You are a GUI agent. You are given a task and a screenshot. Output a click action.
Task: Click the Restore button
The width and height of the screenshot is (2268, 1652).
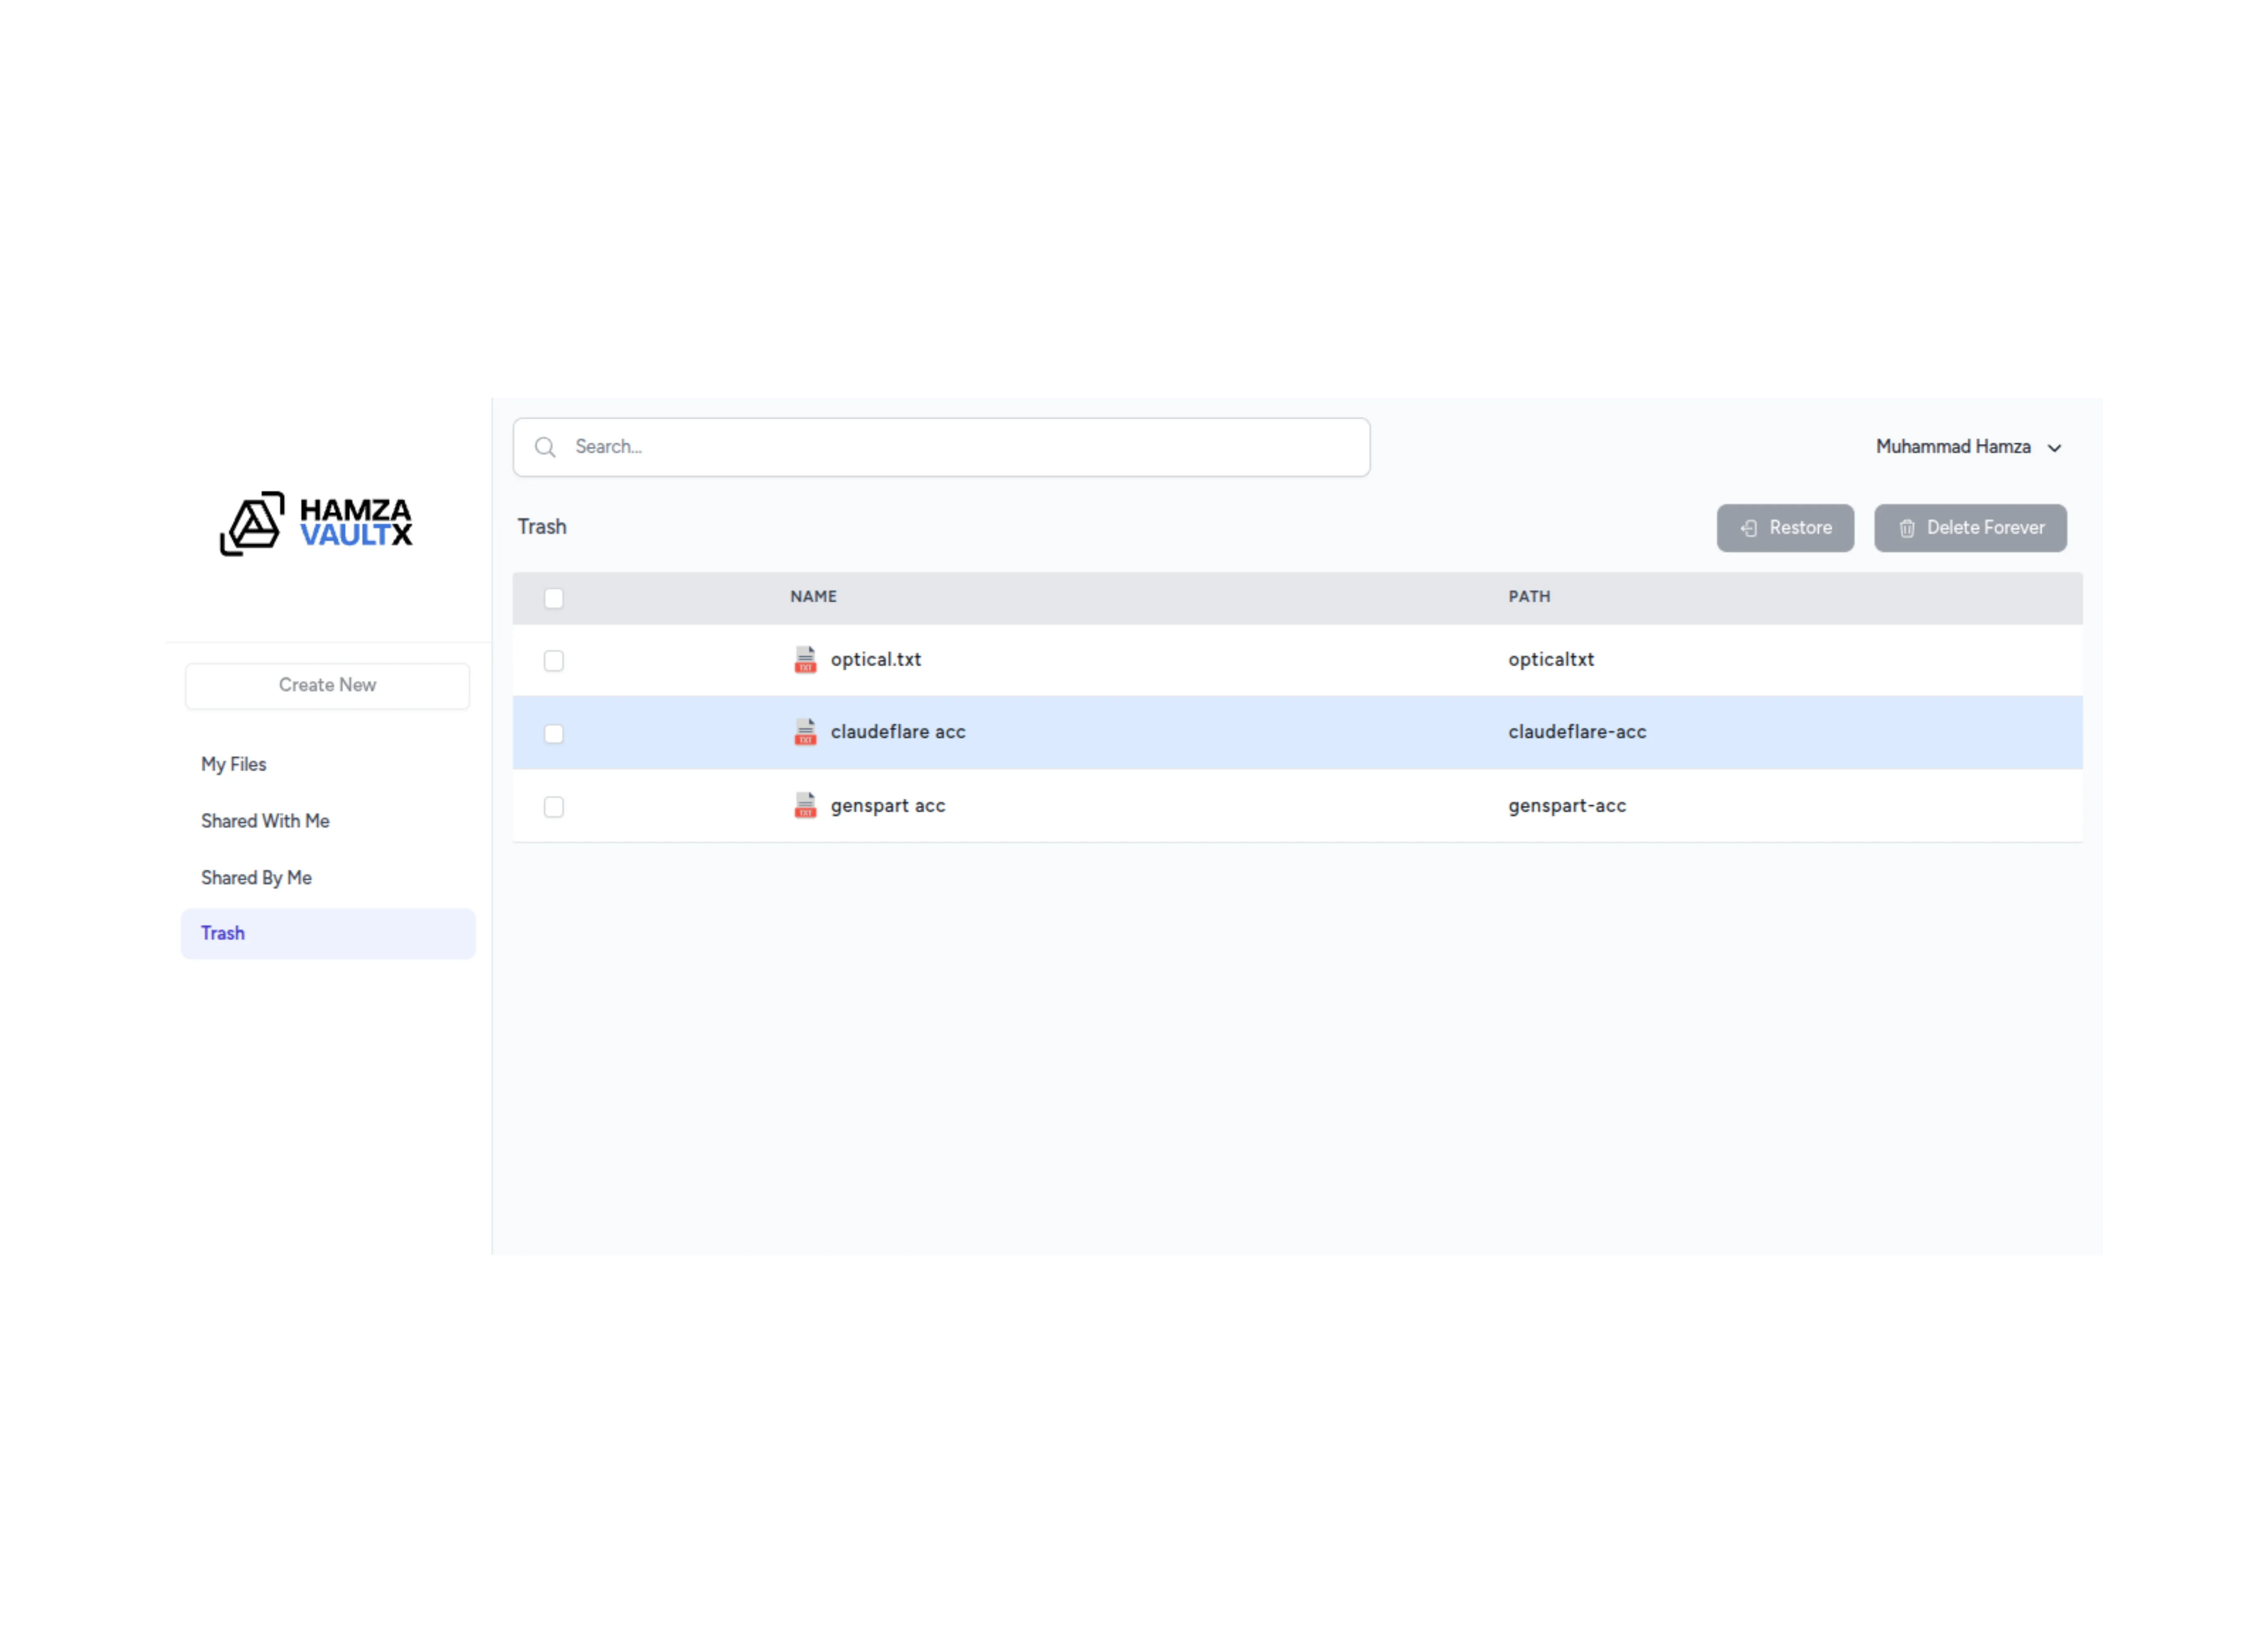tap(1785, 528)
